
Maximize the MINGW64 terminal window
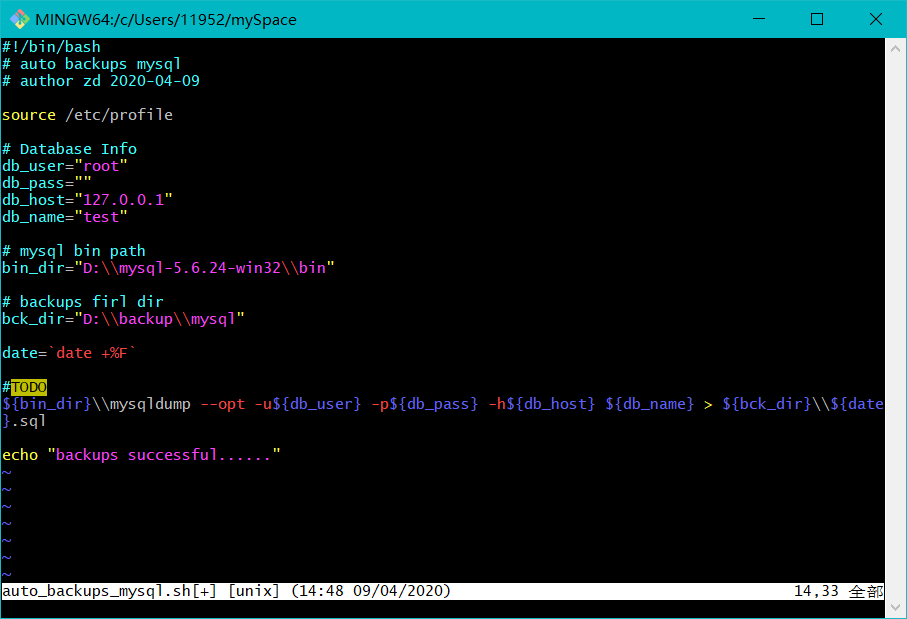coord(817,19)
